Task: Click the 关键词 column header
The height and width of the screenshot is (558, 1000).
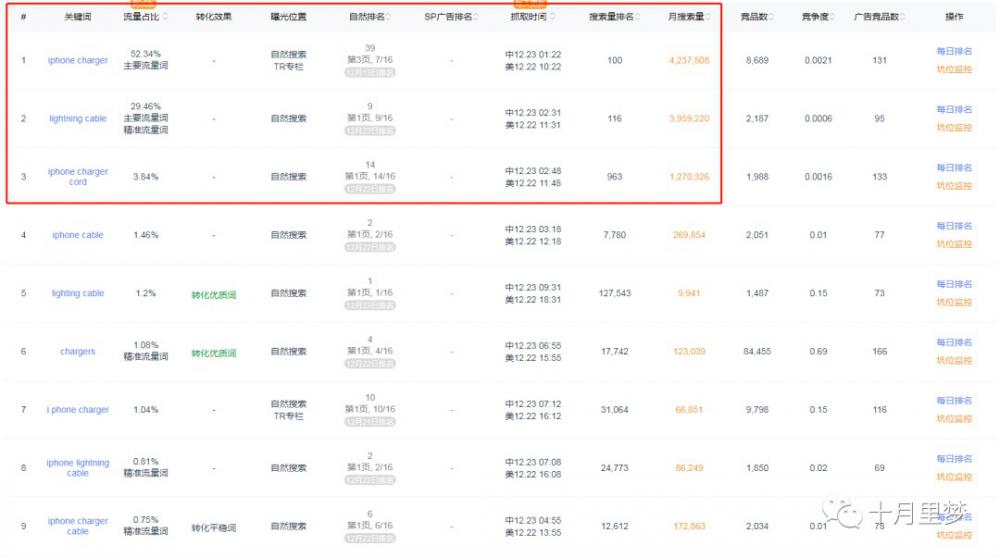Action: pyautogui.click(x=78, y=17)
